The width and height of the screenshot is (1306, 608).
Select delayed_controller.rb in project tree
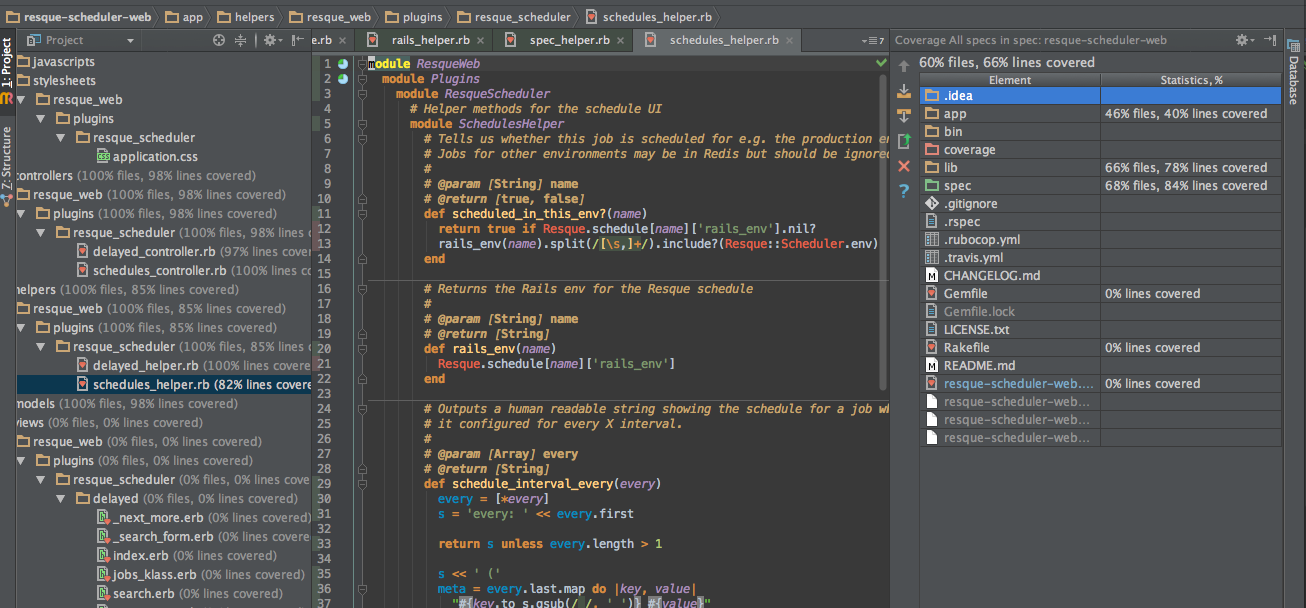click(195, 252)
